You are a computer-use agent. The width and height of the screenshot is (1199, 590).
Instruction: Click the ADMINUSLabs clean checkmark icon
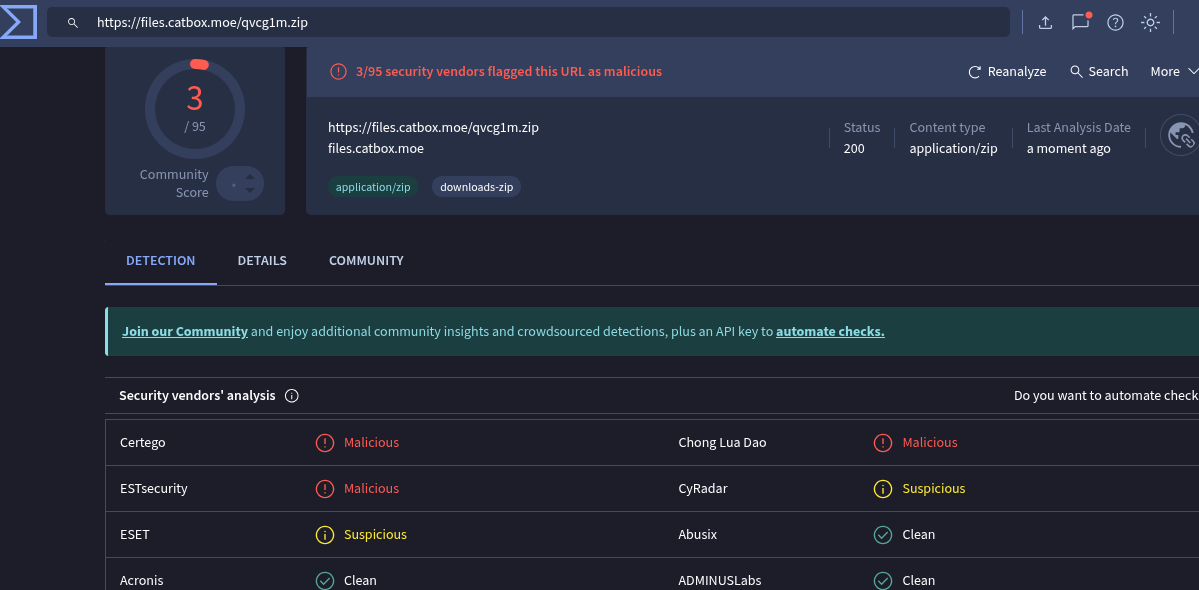point(883,580)
